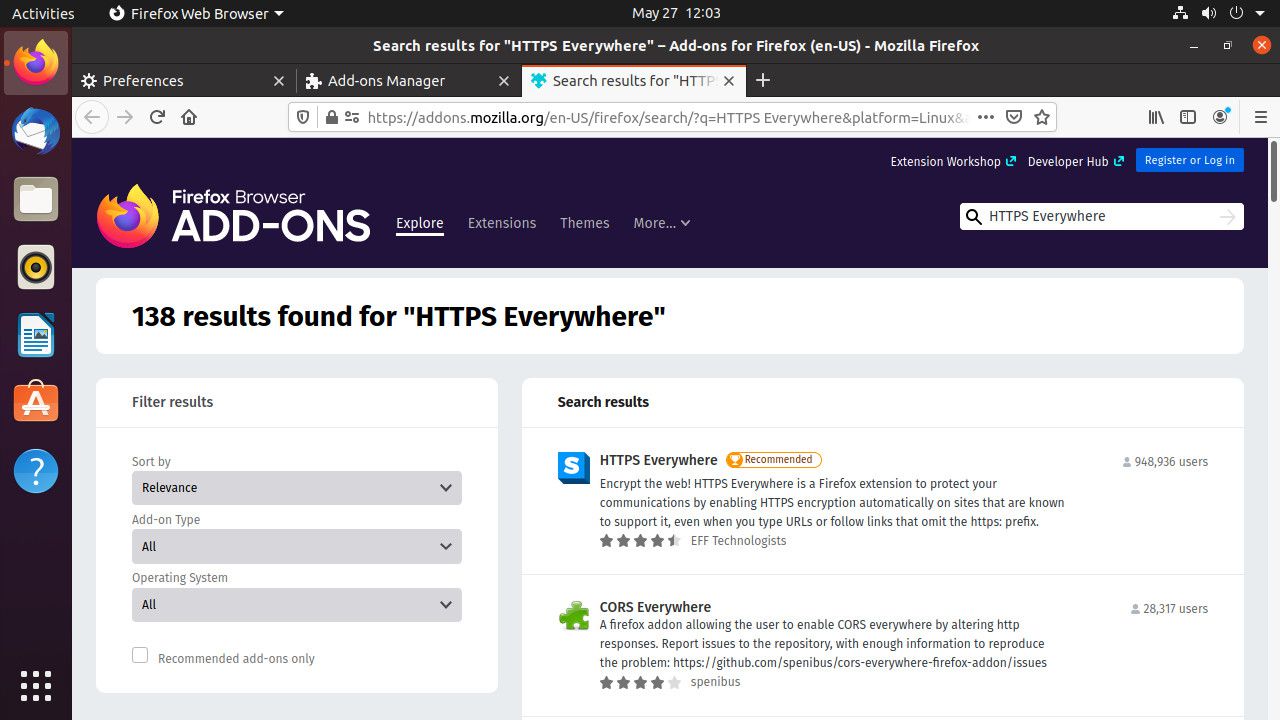
Task: Click the HTTPS Everywhere extension icon
Action: pyautogui.click(x=574, y=468)
